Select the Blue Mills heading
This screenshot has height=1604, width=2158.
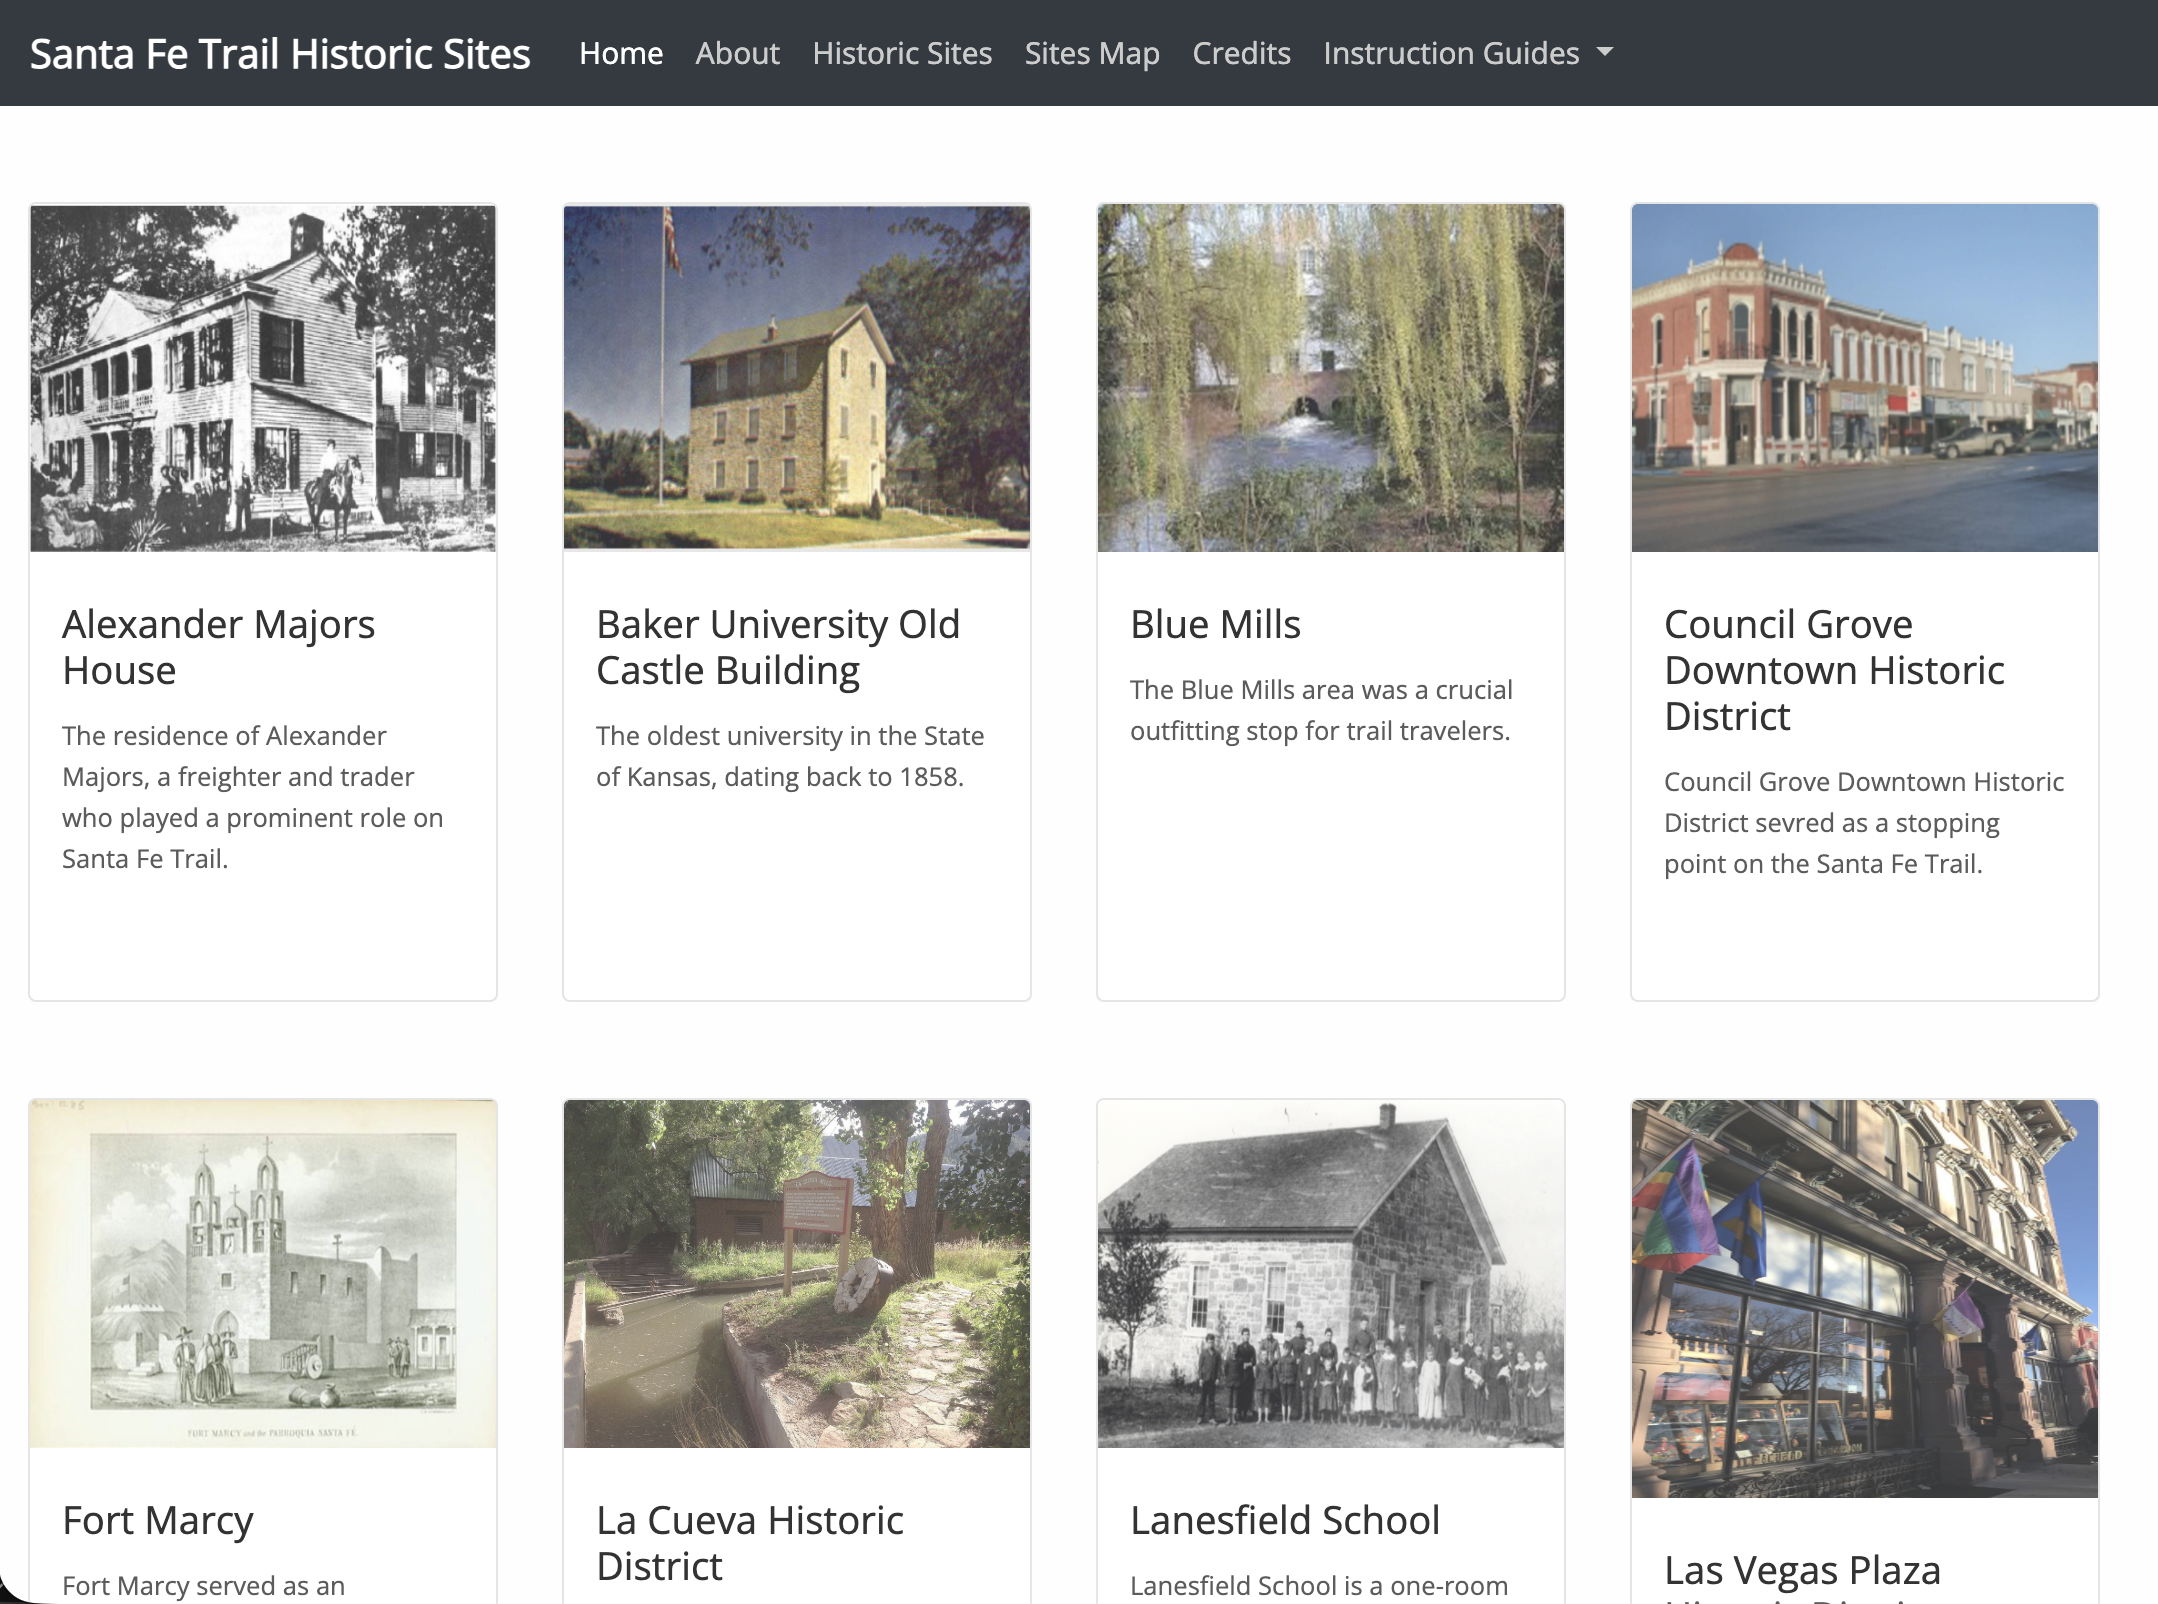(x=1216, y=623)
